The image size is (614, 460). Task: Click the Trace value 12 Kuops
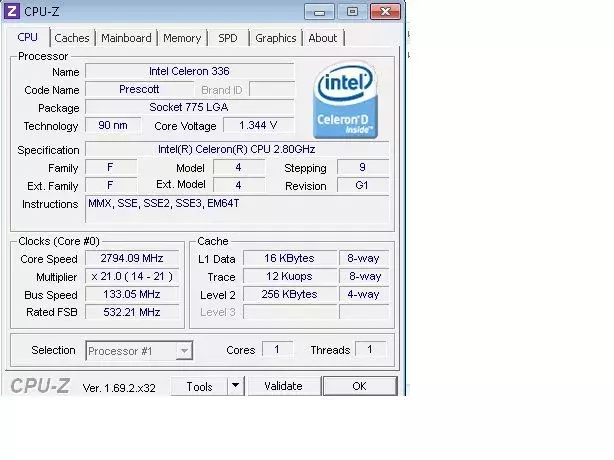[290, 276]
